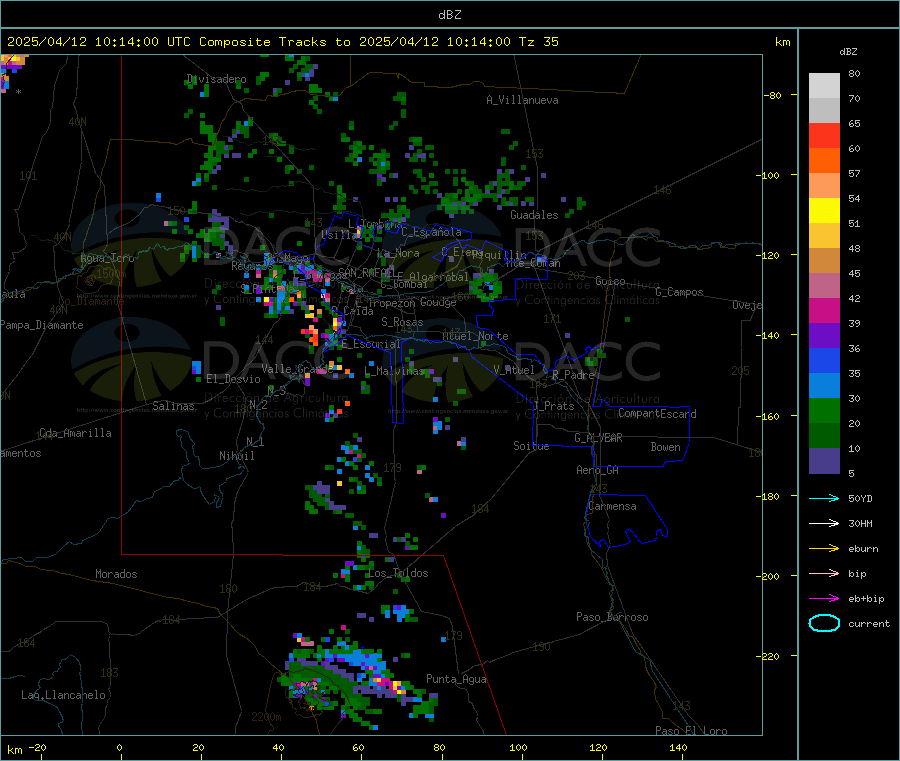
Task: Click the white 30HM arrow legend icon
Action: [824, 523]
